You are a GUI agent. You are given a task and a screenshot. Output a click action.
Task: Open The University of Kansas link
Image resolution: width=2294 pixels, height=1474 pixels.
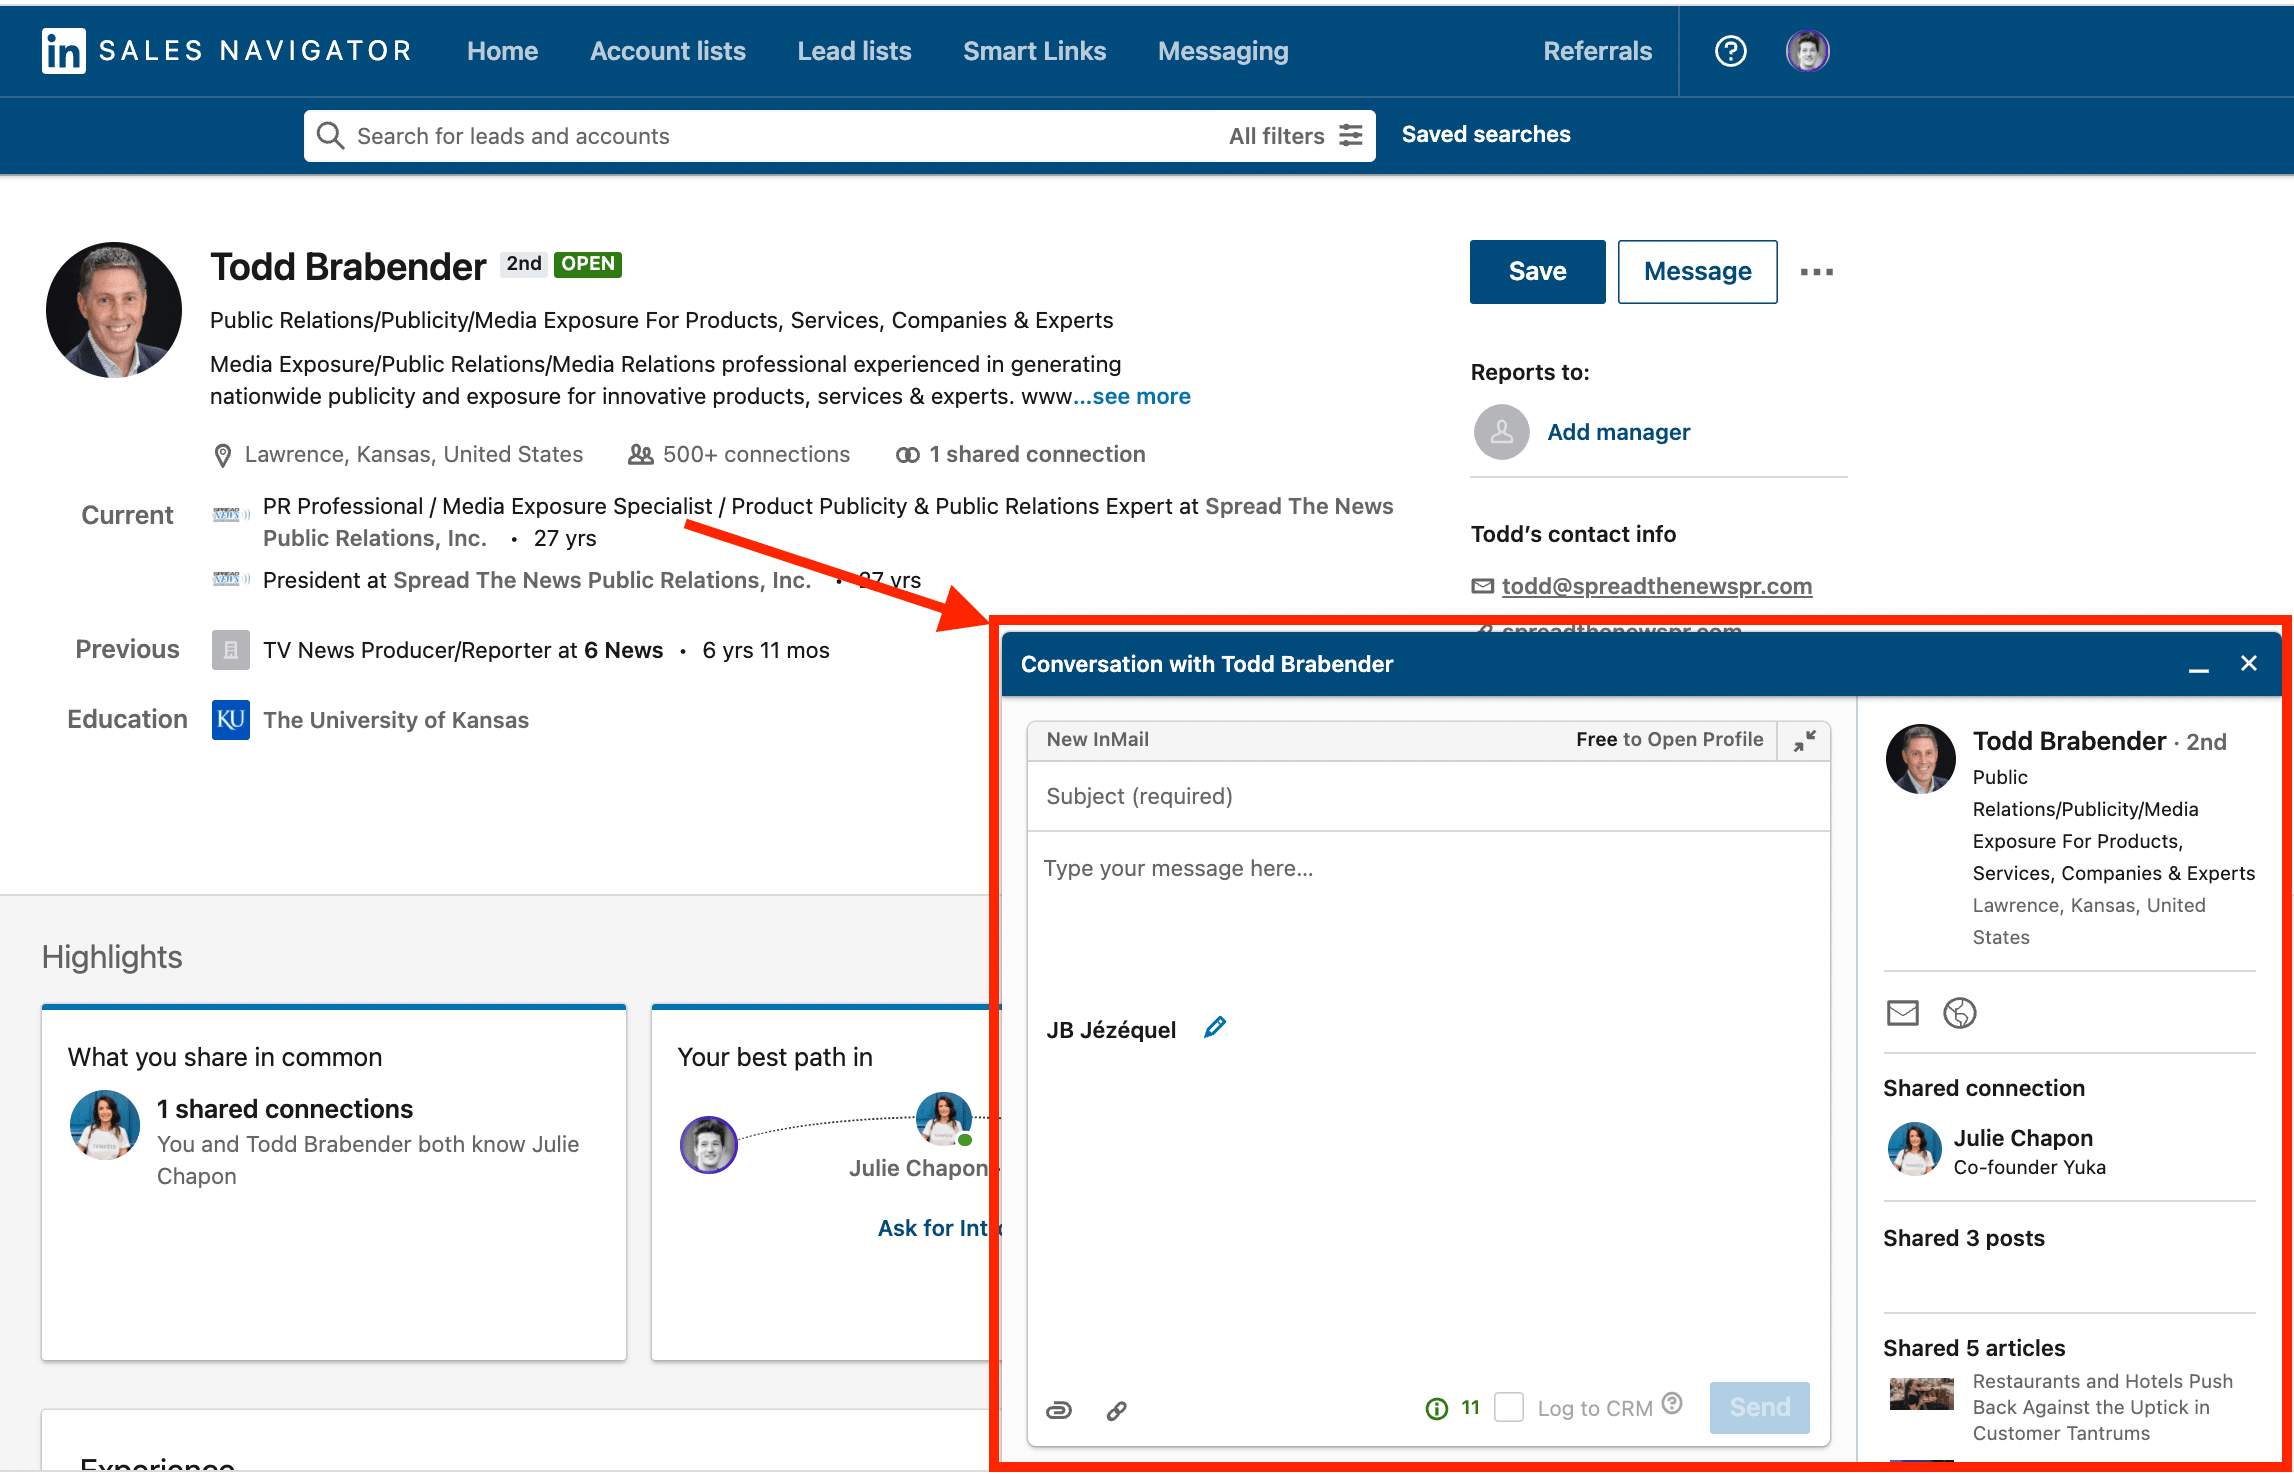point(395,720)
